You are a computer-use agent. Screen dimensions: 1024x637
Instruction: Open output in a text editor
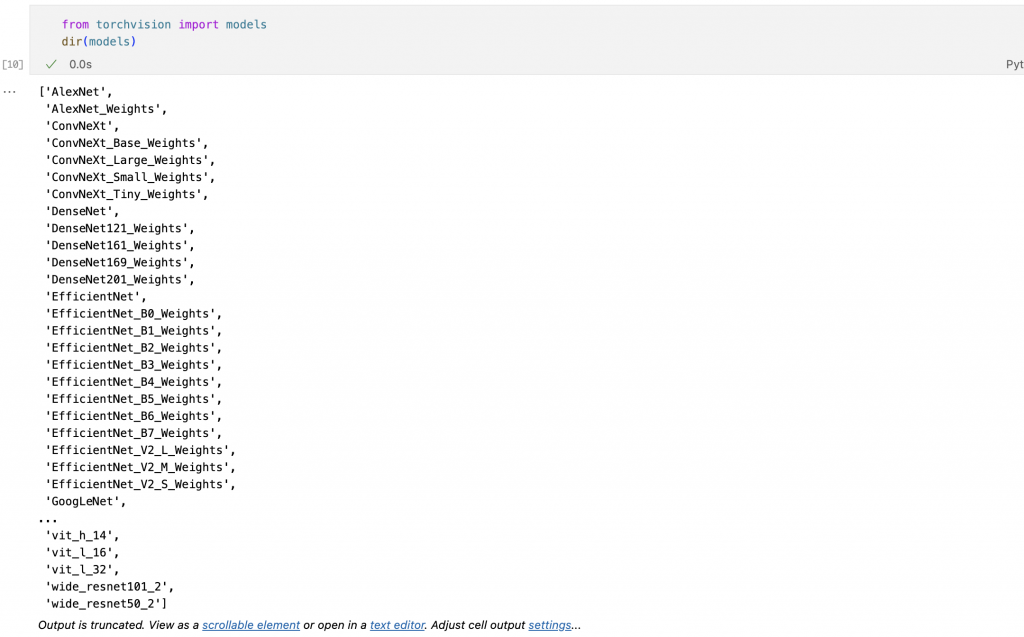[397, 625]
